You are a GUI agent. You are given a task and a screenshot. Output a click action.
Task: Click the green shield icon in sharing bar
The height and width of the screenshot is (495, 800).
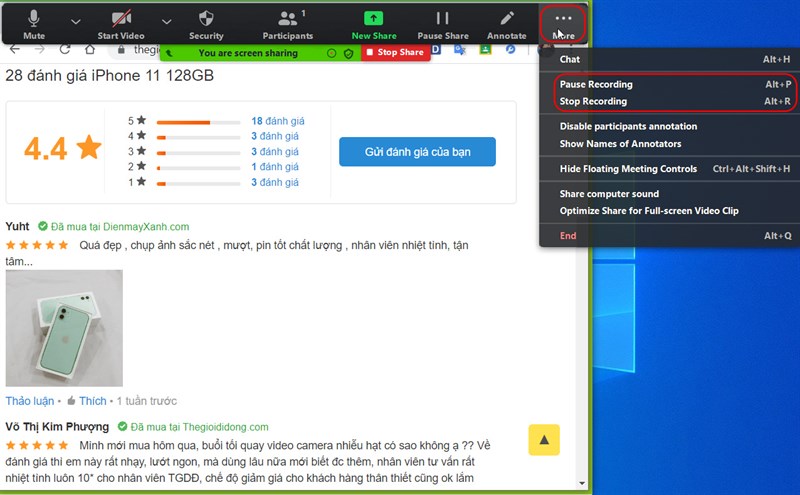(348, 53)
